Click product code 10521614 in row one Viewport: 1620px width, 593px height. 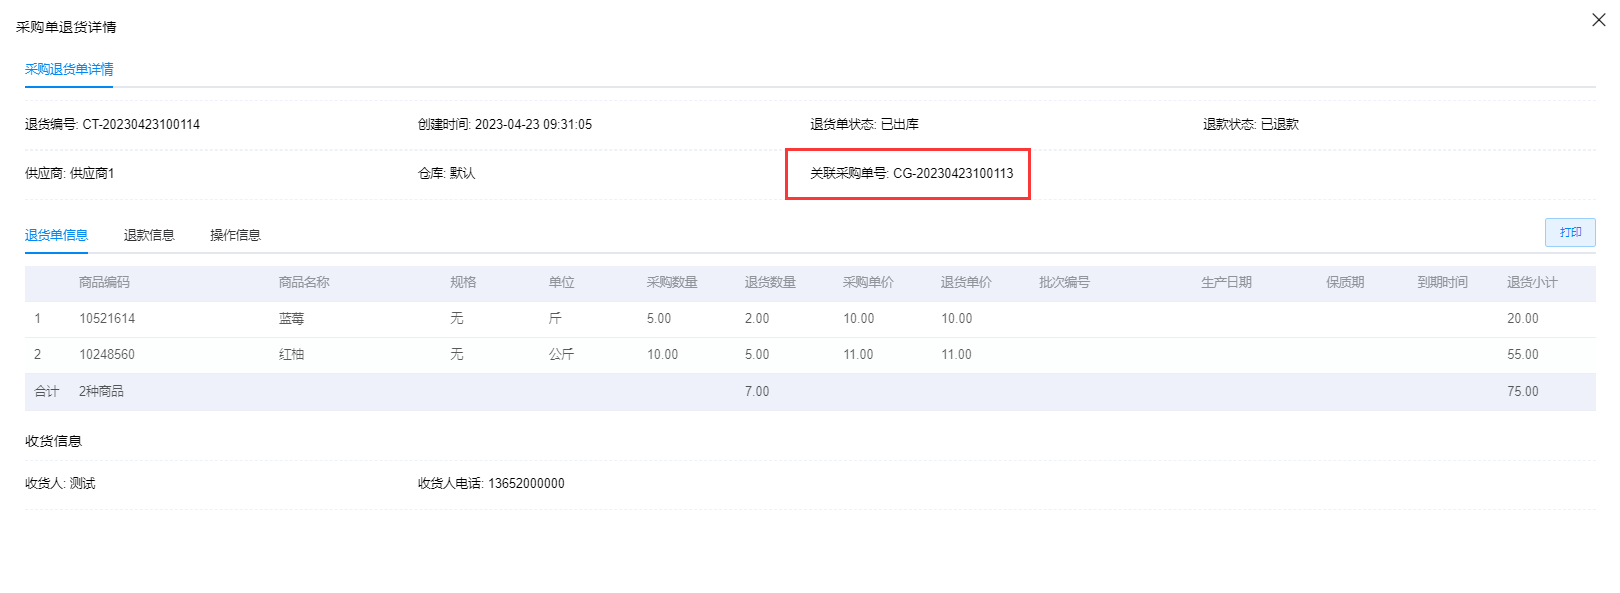click(107, 318)
